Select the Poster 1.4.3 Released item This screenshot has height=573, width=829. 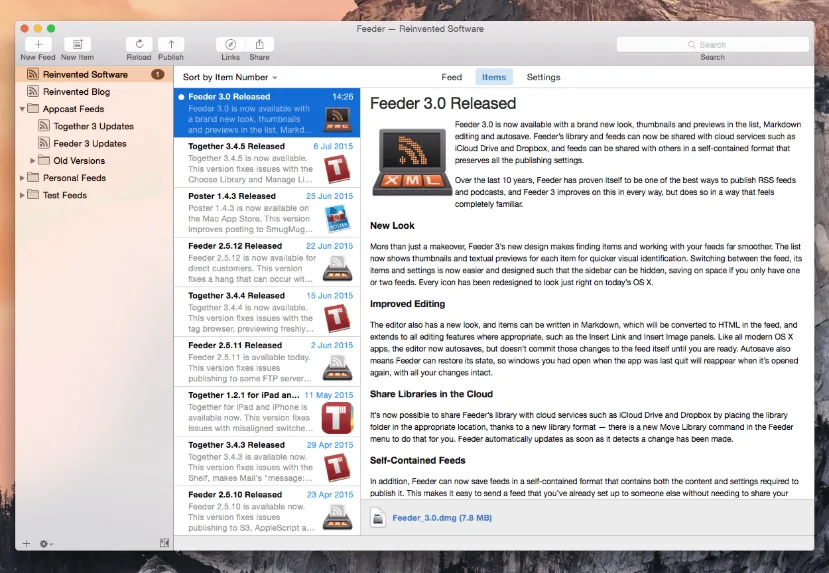point(267,212)
